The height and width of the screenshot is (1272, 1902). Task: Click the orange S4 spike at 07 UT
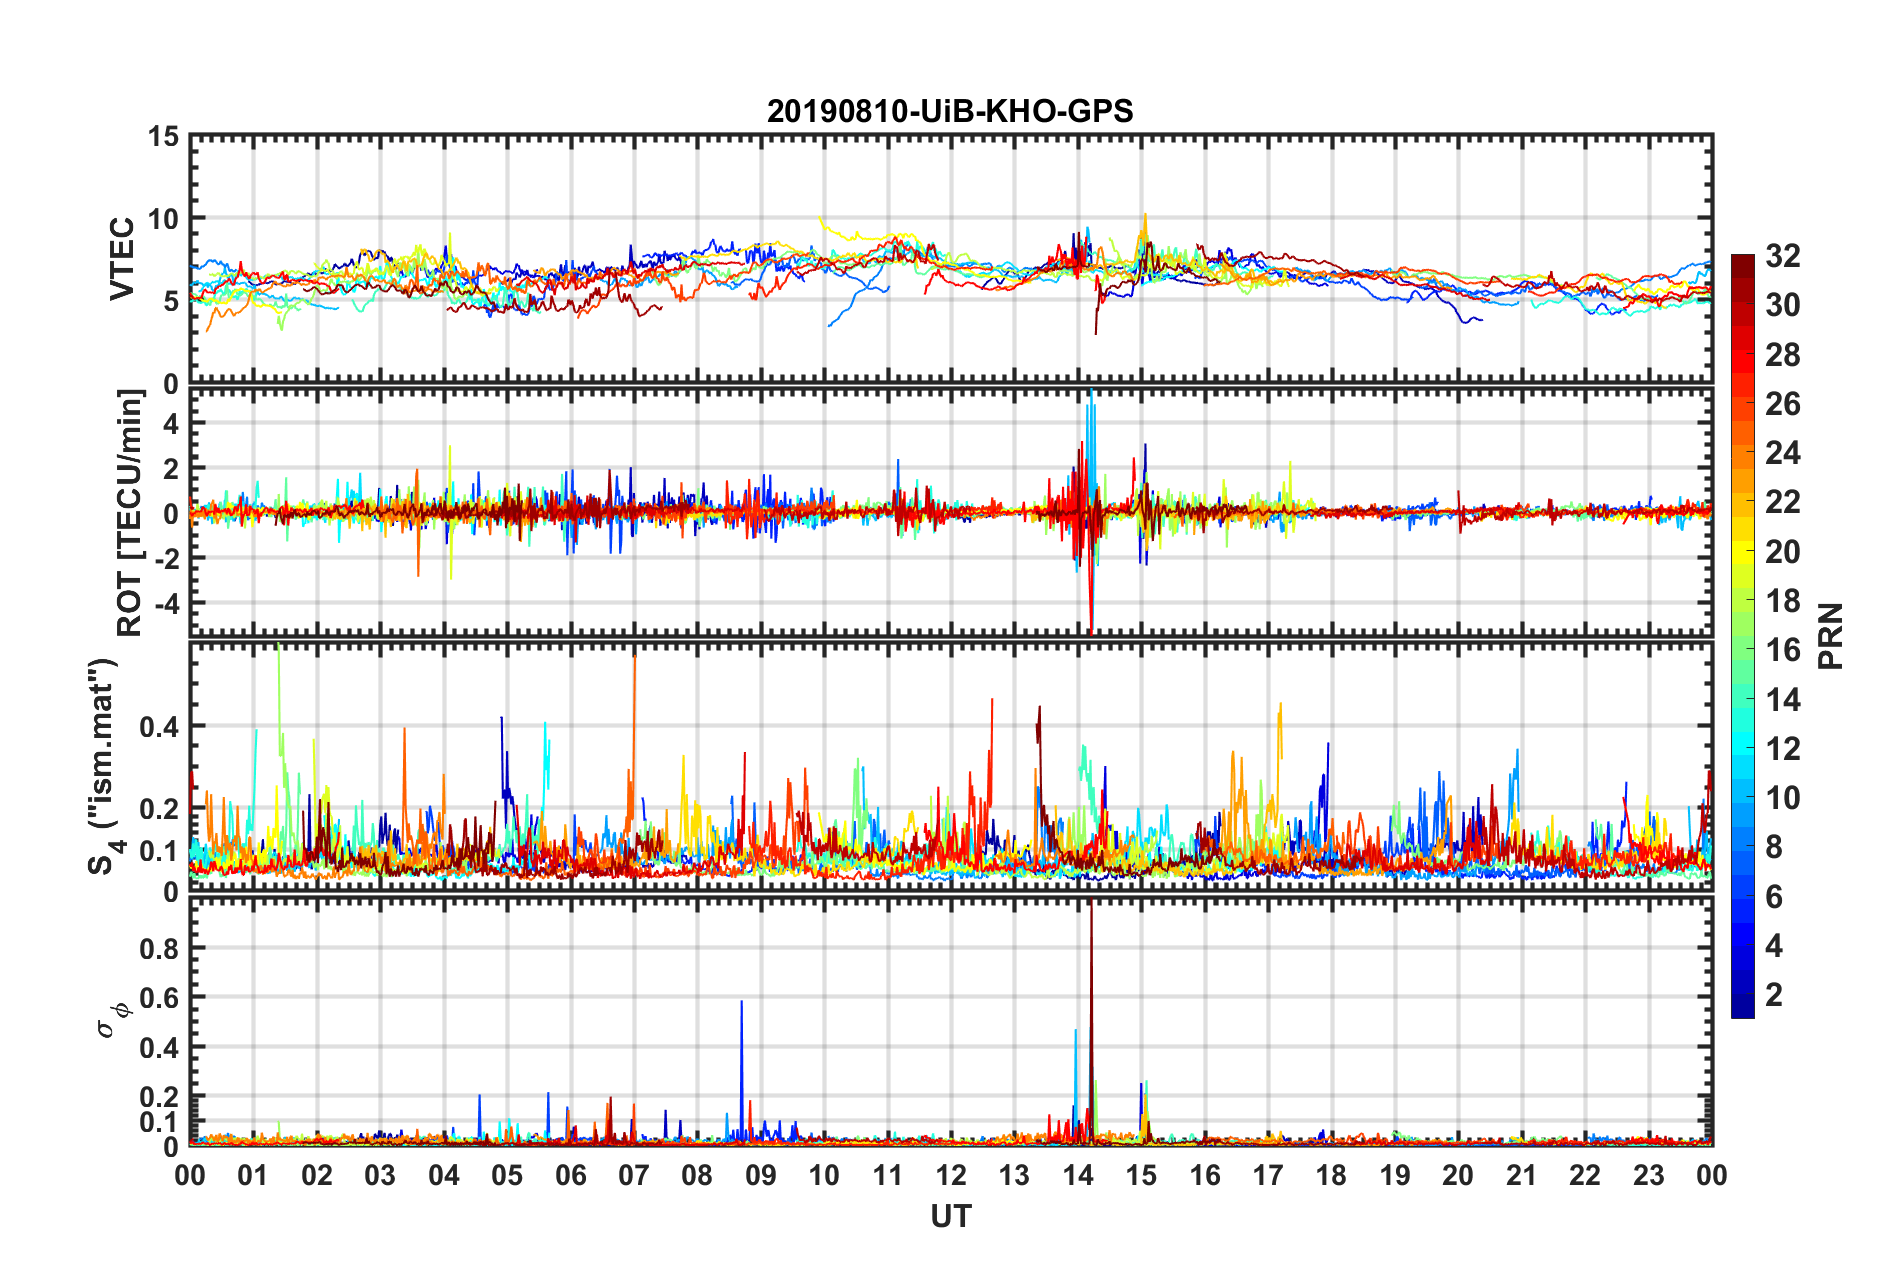coord(634,740)
